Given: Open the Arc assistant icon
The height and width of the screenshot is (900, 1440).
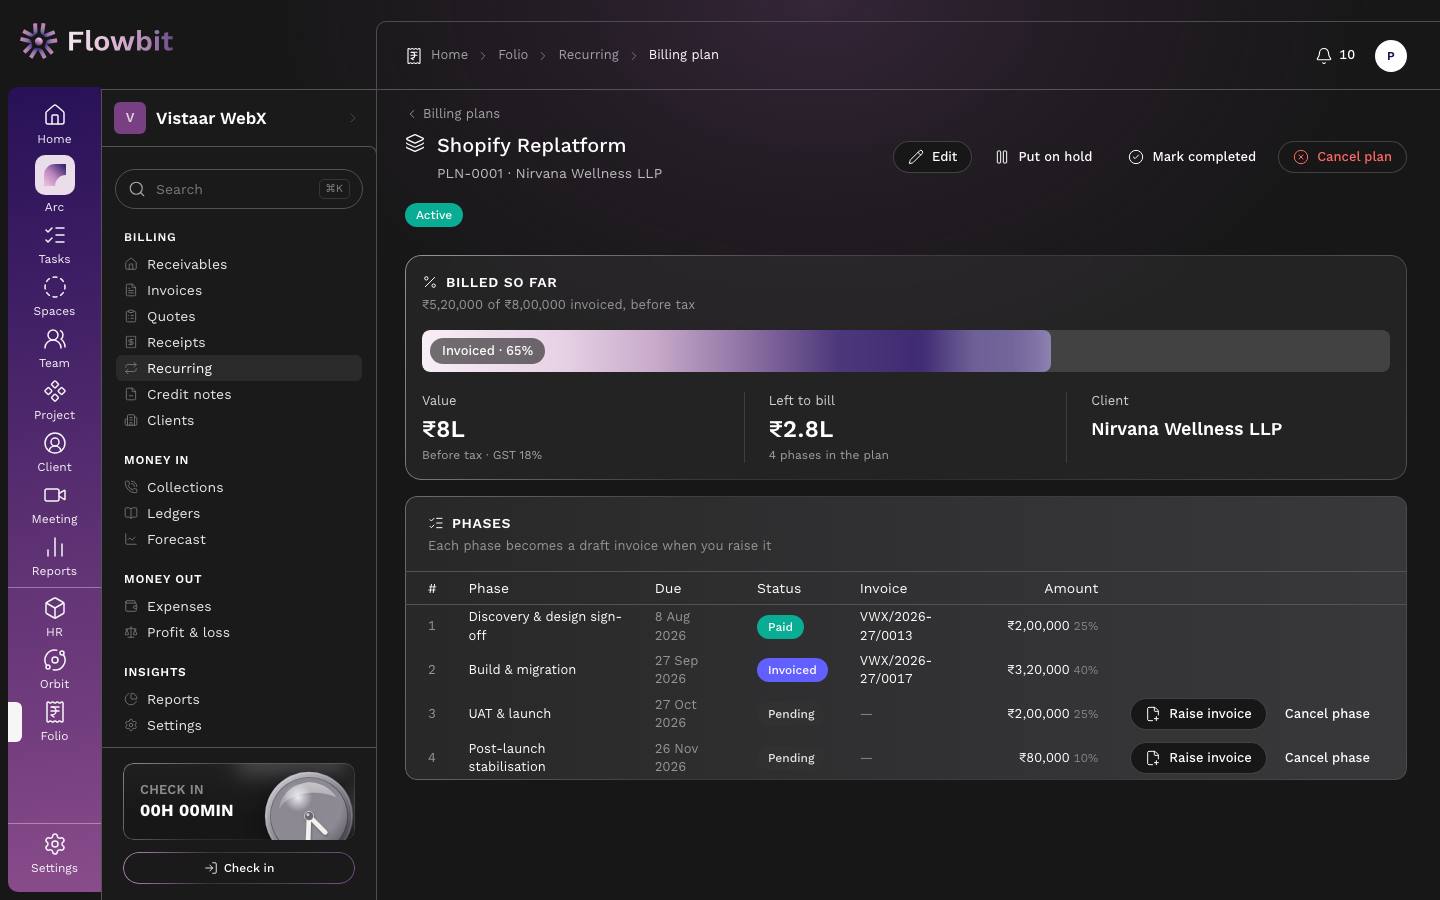Looking at the screenshot, I should (54, 185).
